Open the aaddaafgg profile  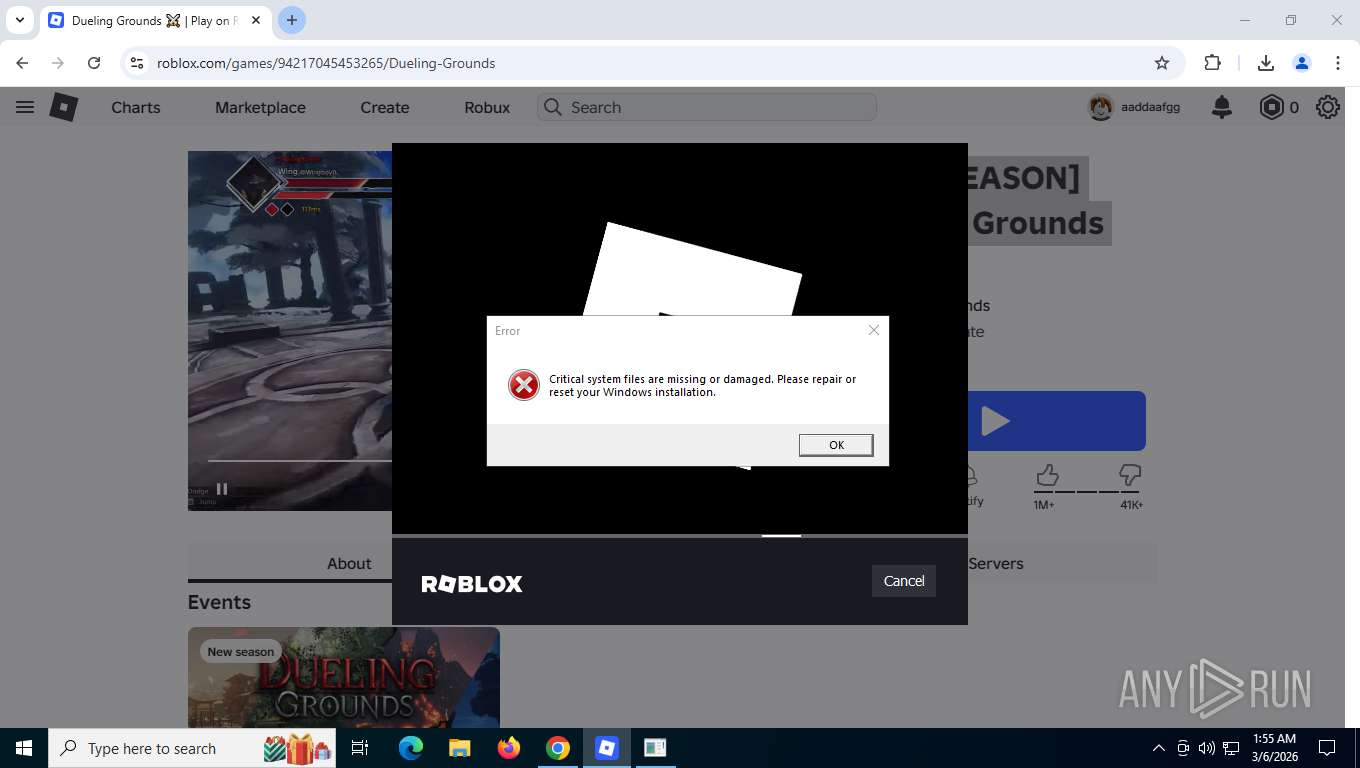click(x=1135, y=107)
